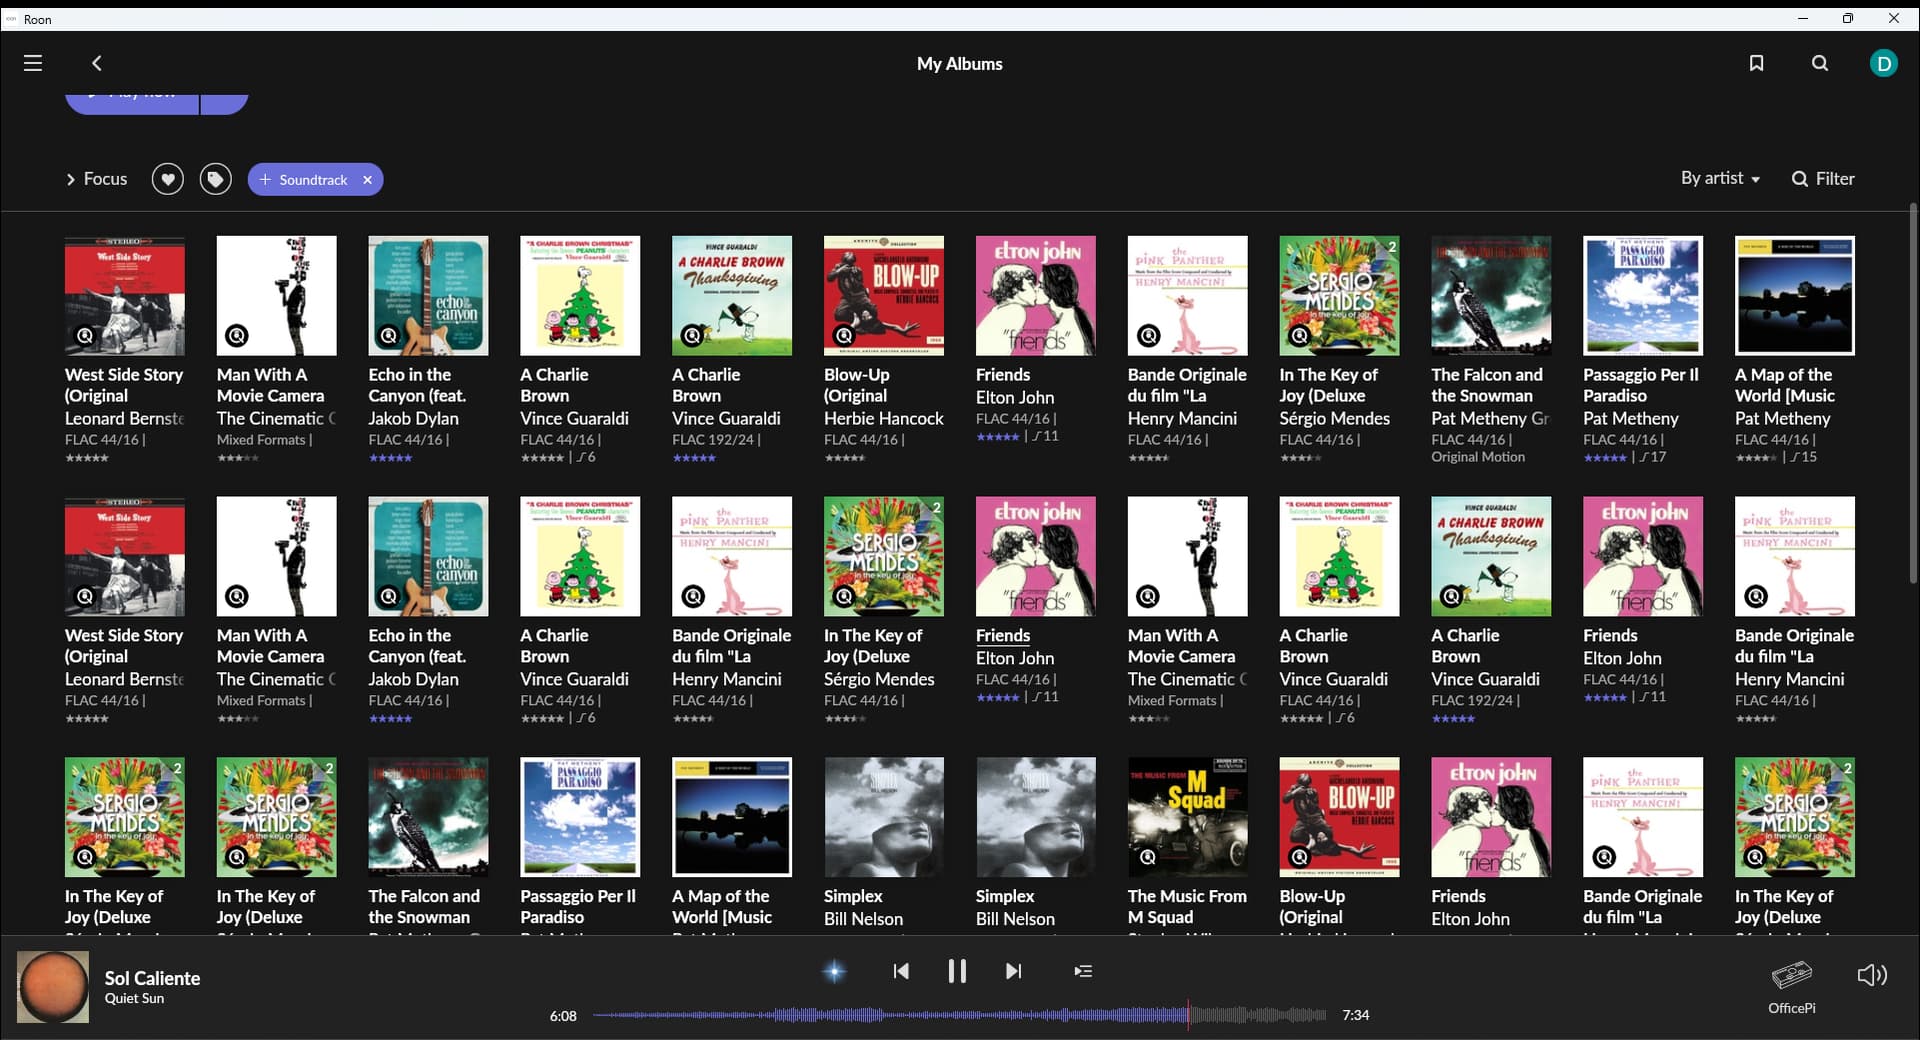This screenshot has width=1920, height=1040.
Task: Open artist Leonard Bernstein in first row
Action: click(125, 418)
